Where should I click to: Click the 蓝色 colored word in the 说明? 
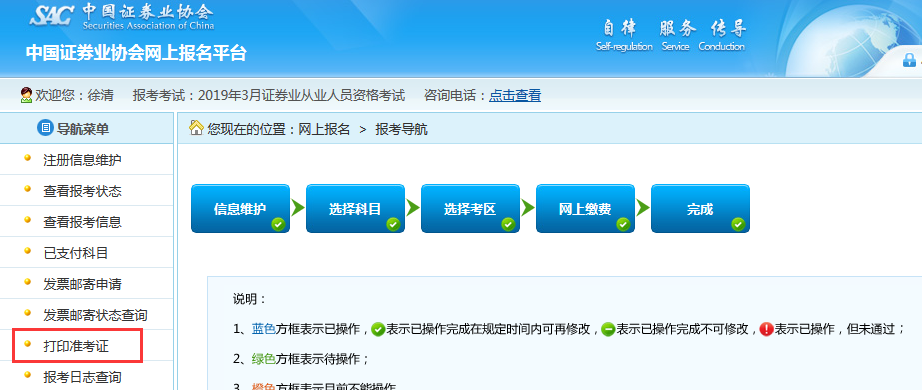tap(263, 329)
